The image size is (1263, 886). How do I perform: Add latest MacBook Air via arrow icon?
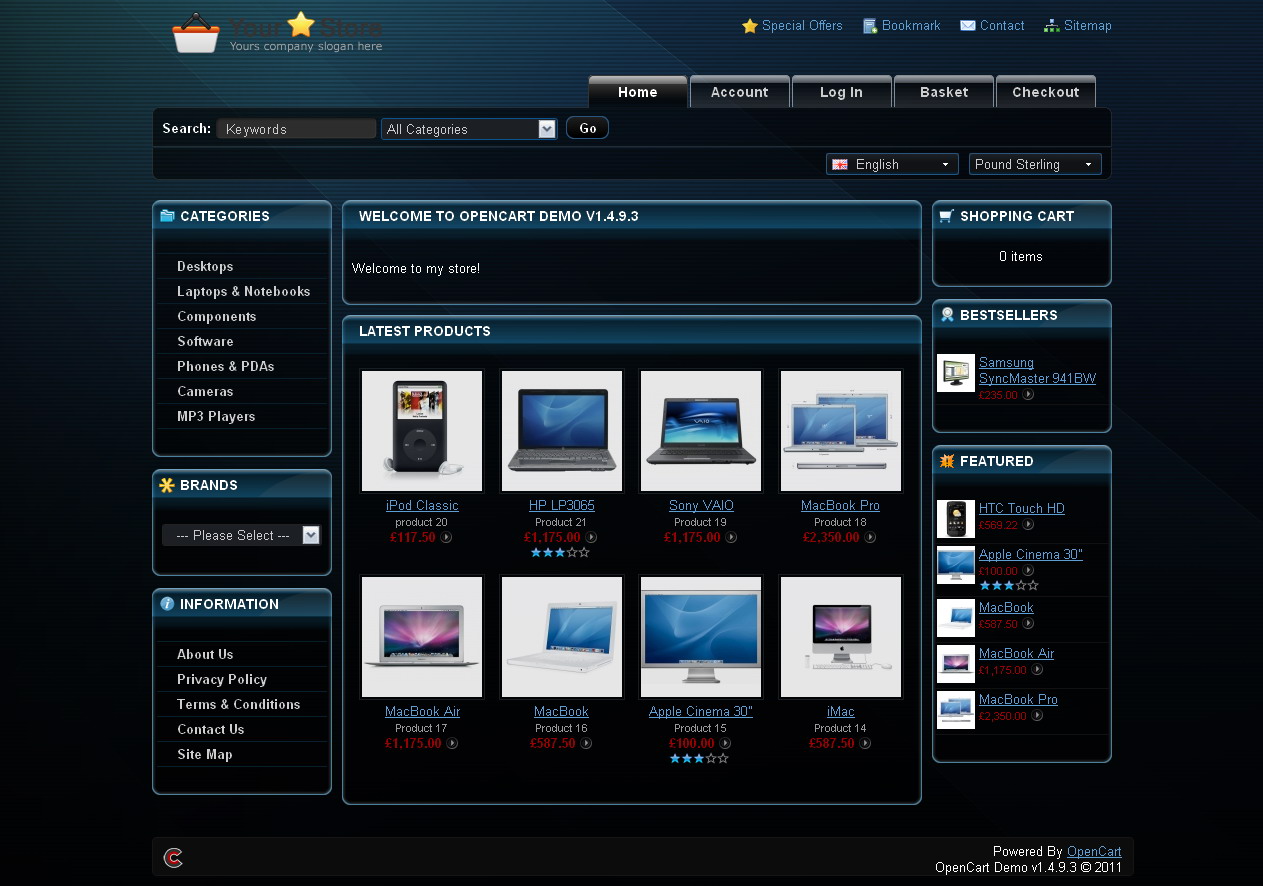pos(452,744)
